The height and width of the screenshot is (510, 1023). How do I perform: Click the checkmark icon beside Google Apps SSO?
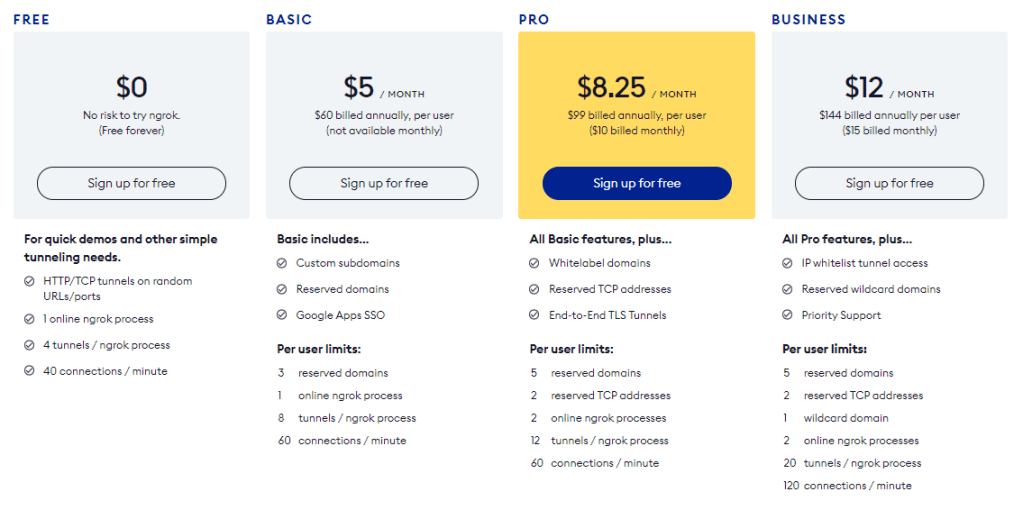282,315
